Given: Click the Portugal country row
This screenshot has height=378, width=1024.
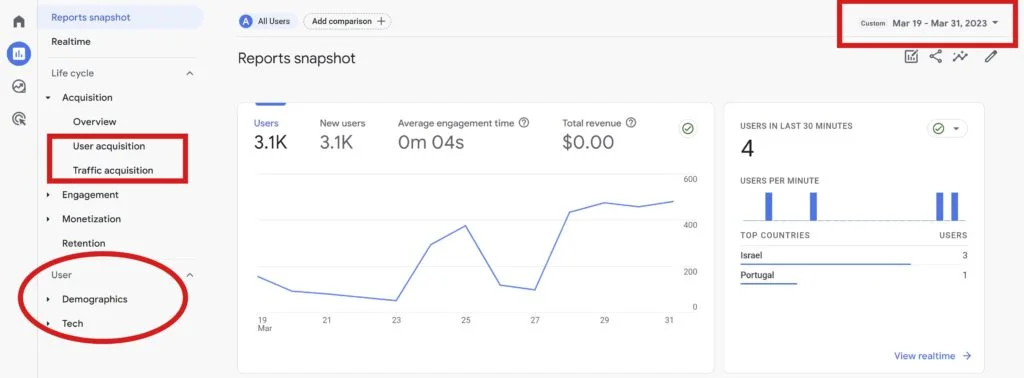Looking at the screenshot, I should (854, 276).
